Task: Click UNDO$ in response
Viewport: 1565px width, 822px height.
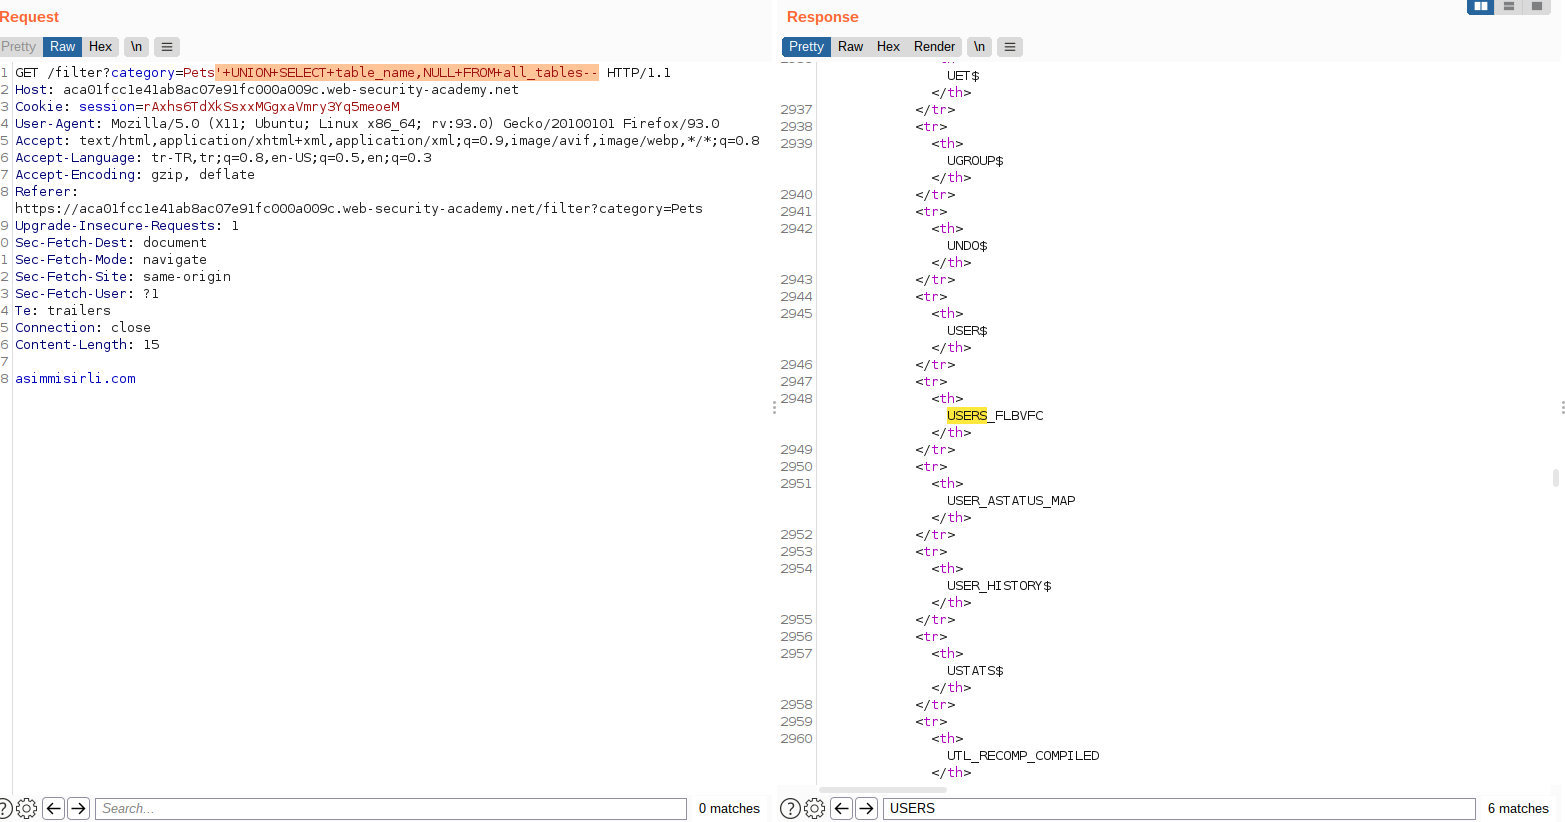Action: (x=967, y=246)
